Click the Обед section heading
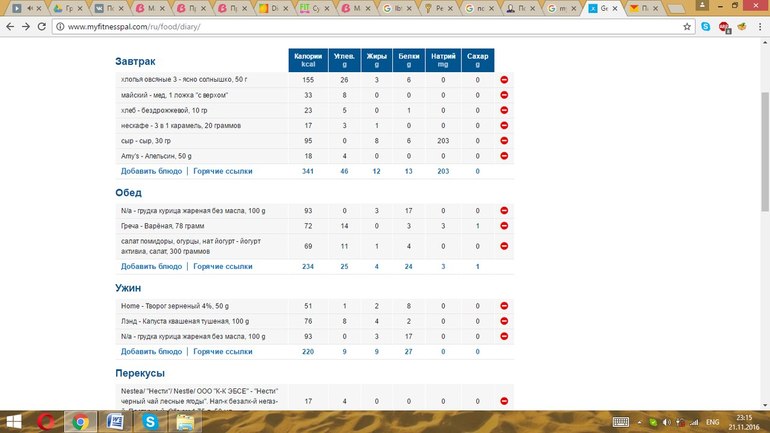 (128, 192)
